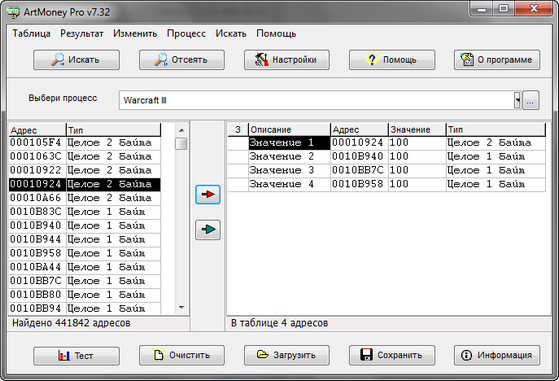Image resolution: width=559 pixels, height=381 pixels.
Task: Click the chart icon on Тест button
Action: (64, 355)
